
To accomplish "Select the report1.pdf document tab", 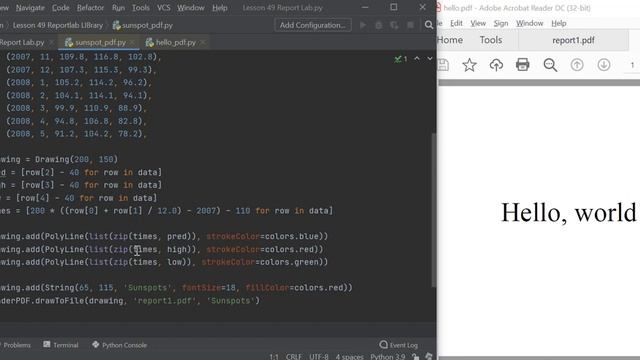I will (573, 40).
